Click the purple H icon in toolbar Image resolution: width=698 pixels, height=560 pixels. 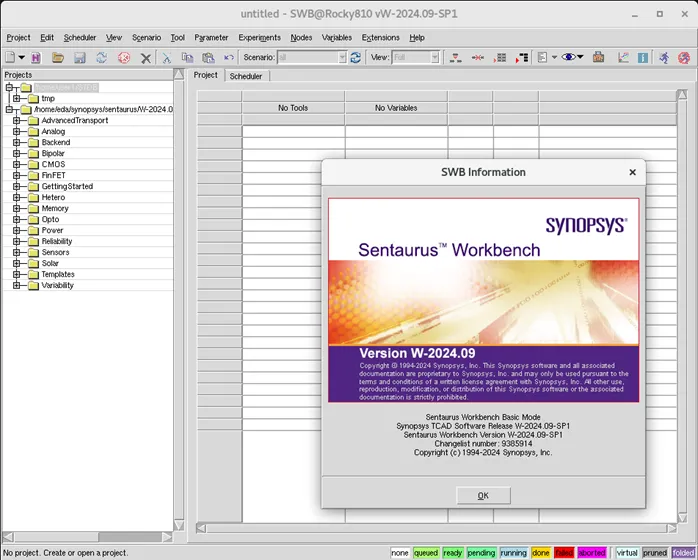pyautogui.click(x=36, y=57)
